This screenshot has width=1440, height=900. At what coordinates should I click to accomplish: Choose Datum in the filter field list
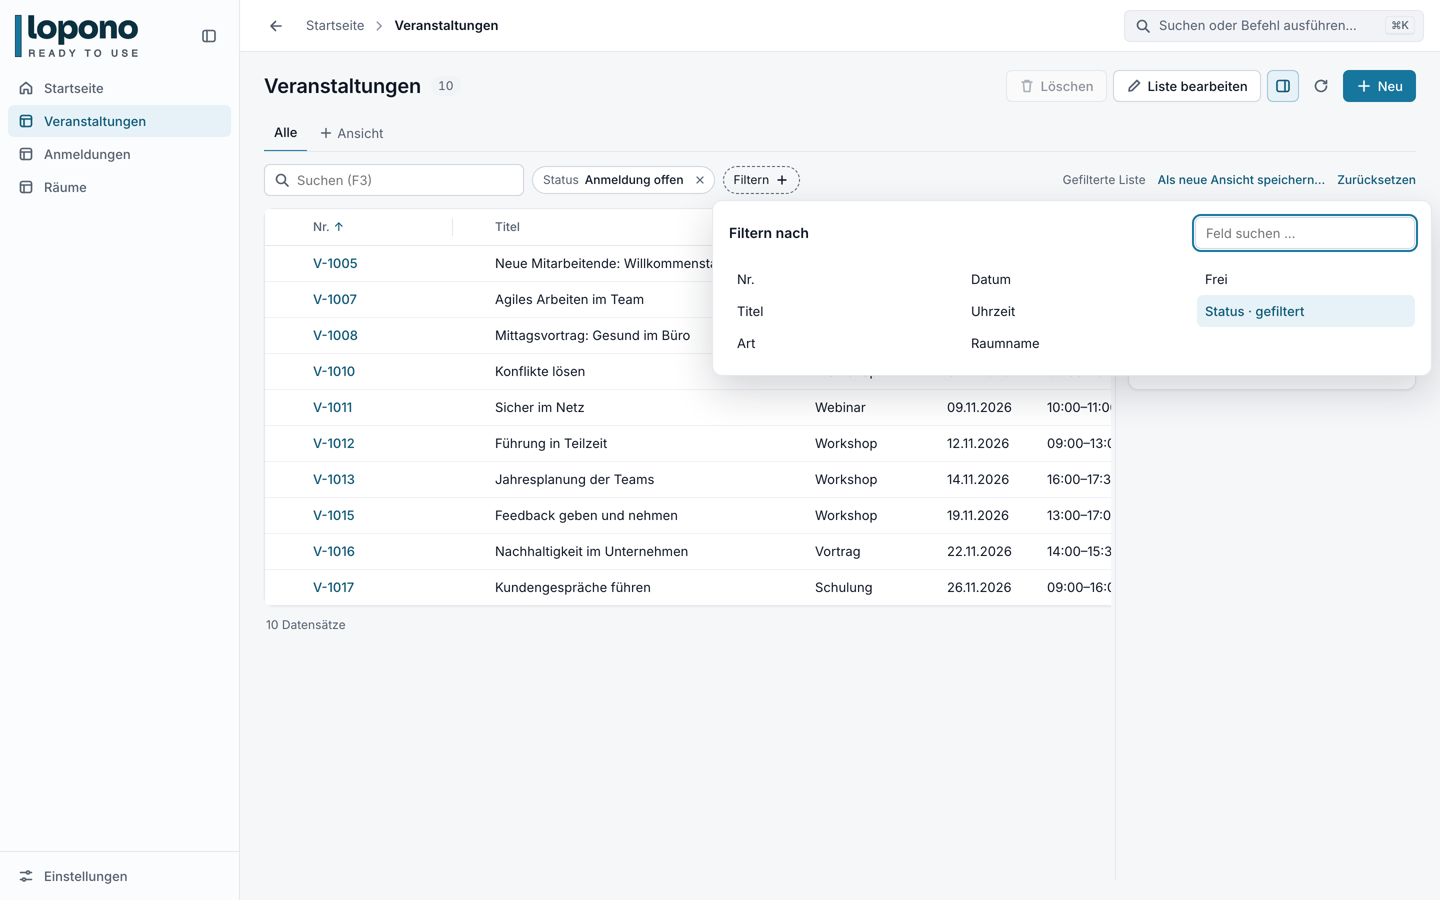pos(1072,279)
